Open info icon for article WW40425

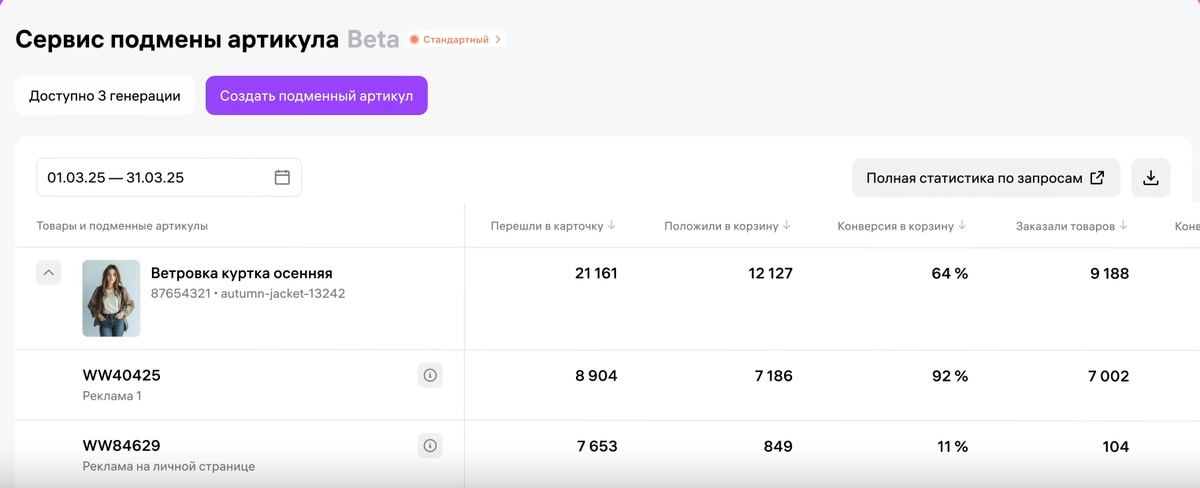[x=430, y=376]
